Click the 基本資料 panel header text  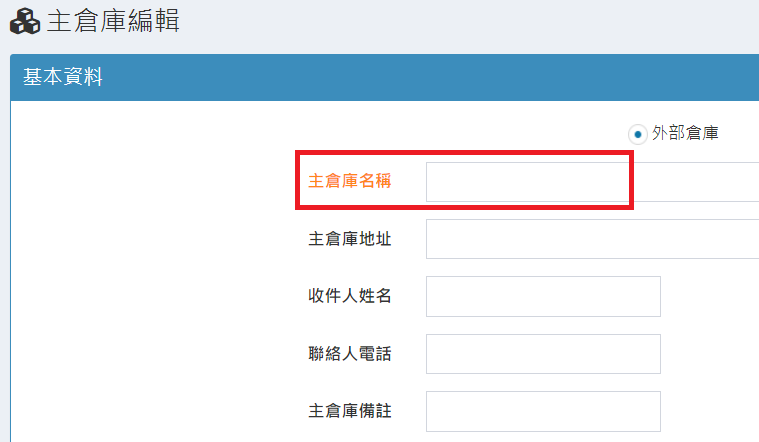coord(63,77)
